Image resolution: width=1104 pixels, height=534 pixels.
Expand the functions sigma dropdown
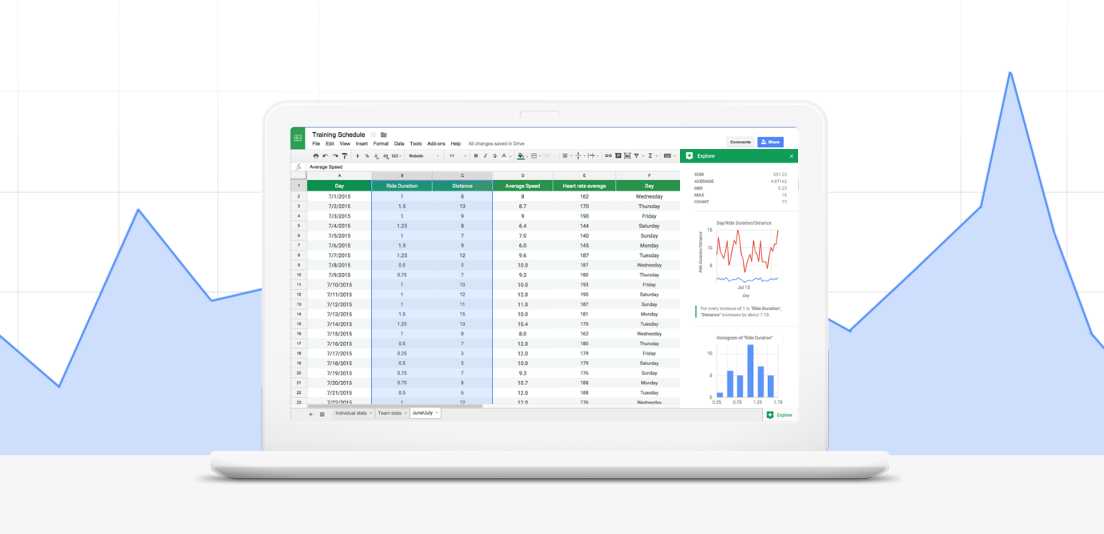point(651,156)
